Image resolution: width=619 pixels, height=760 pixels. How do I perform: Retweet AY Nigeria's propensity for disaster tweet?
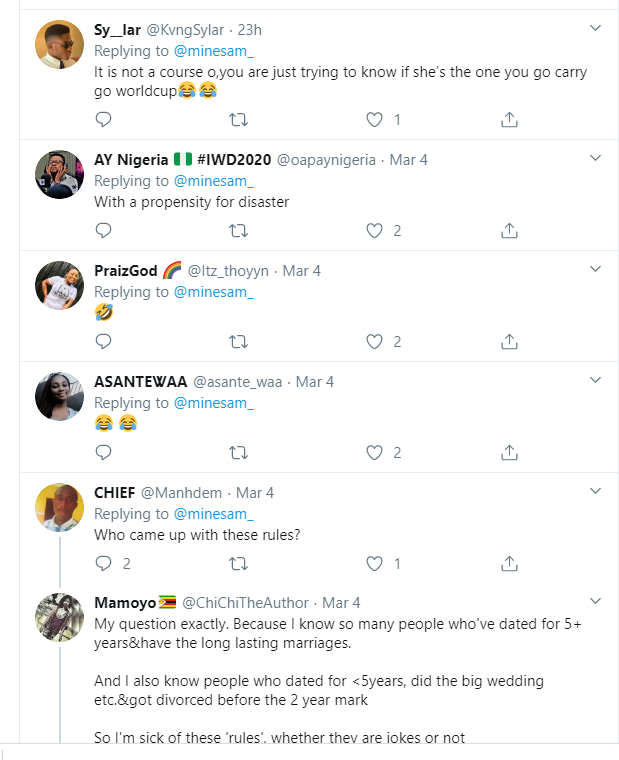click(x=239, y=231)
